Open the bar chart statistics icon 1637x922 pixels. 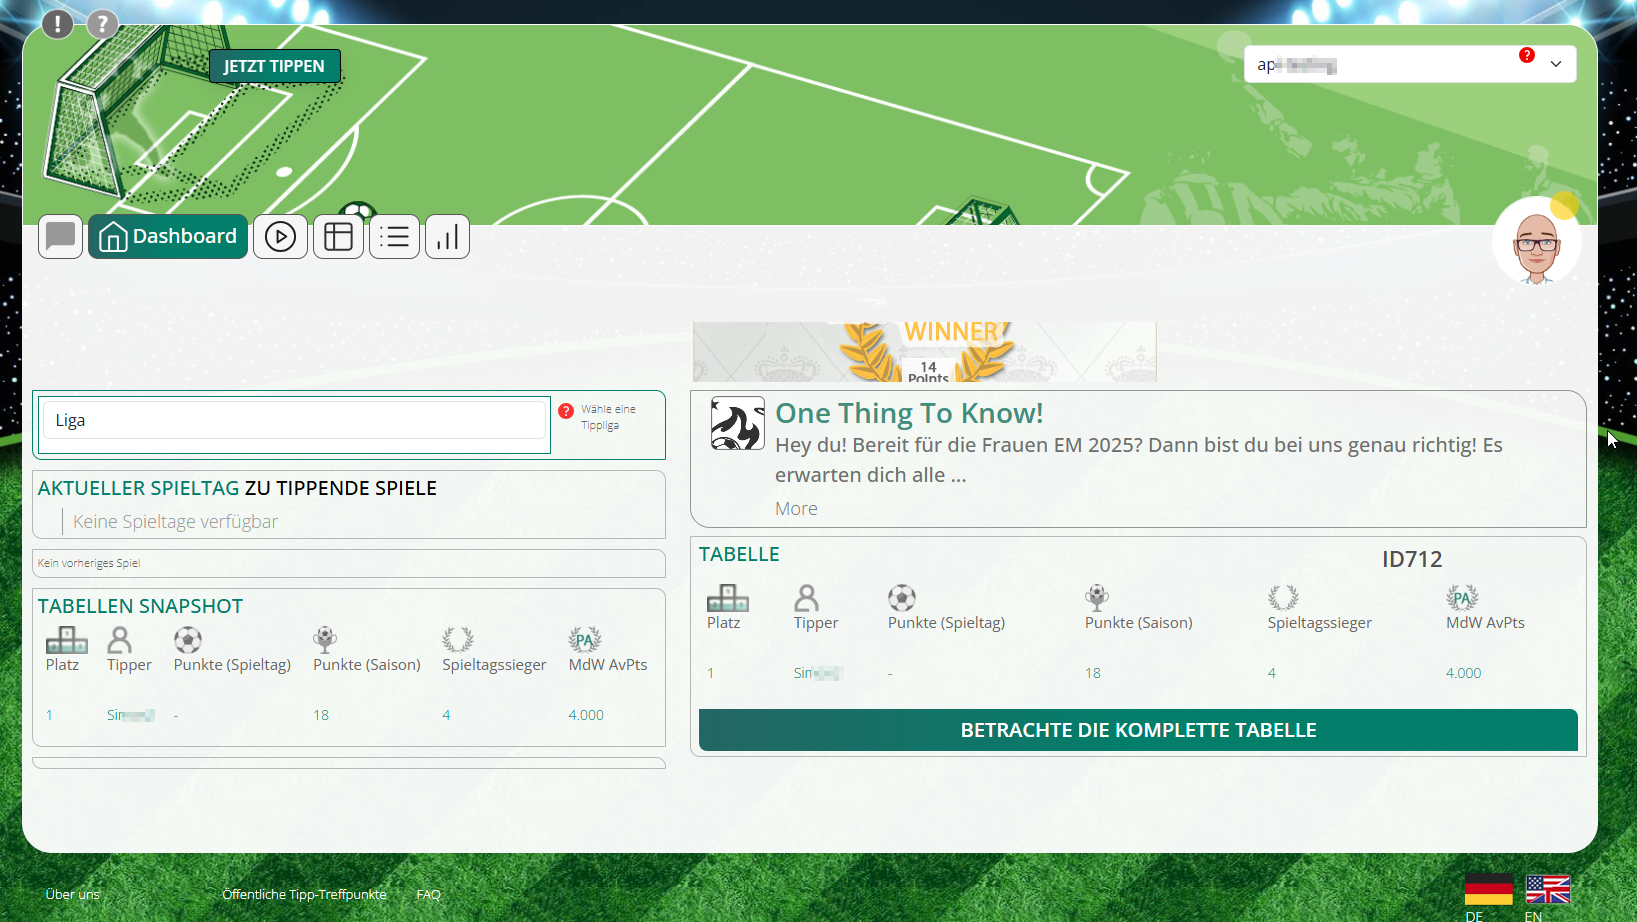[x=447, y=237]
